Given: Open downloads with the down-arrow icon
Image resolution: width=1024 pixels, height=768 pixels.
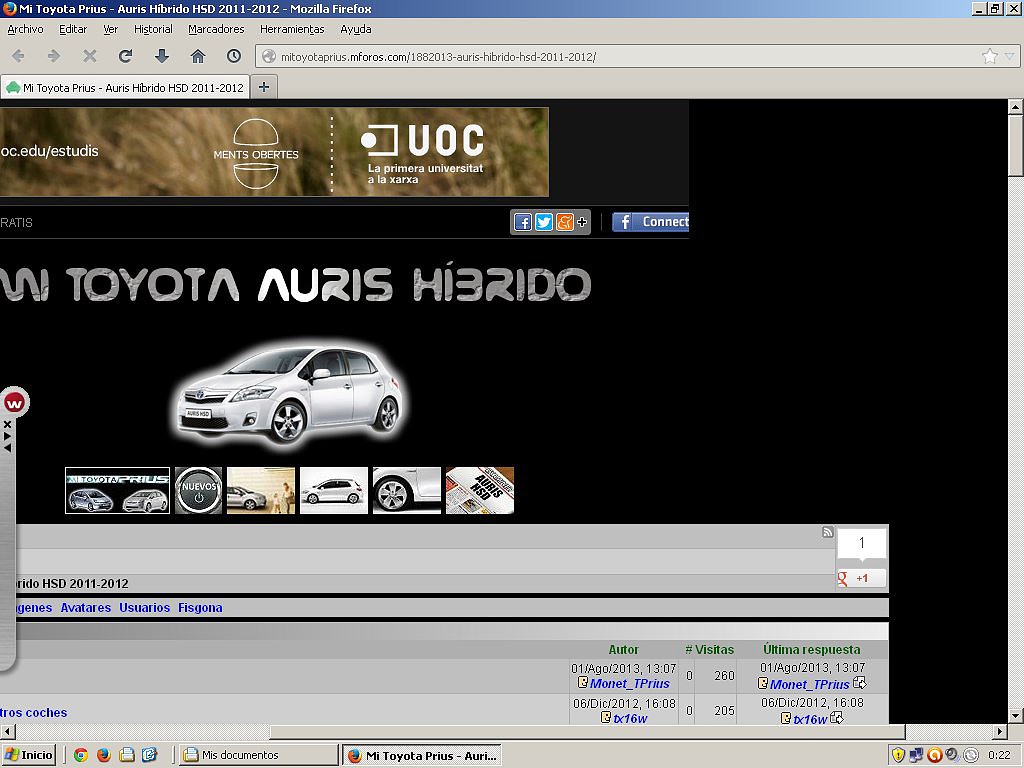Looking at the screenshot, I should (x=161, y=56).
